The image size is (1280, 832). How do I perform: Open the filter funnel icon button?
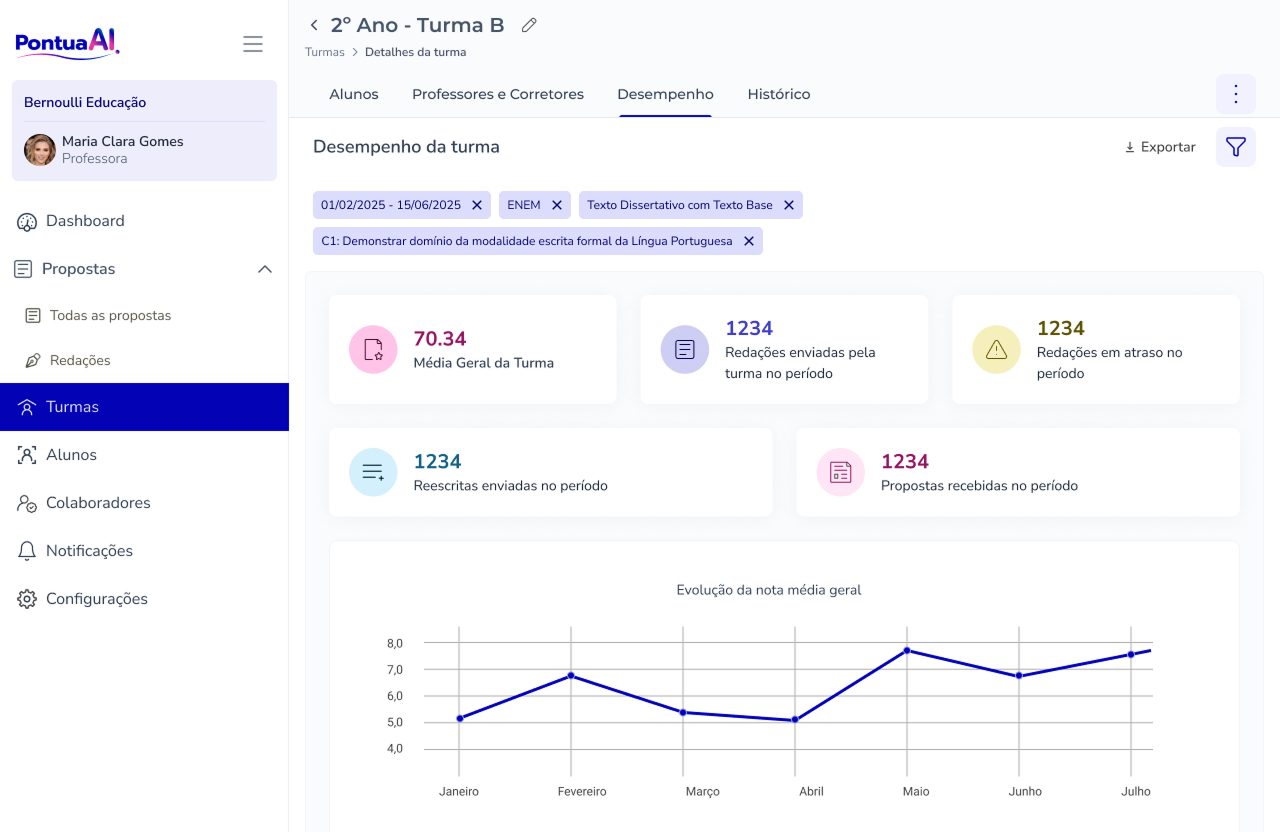tap(1236, 147)
